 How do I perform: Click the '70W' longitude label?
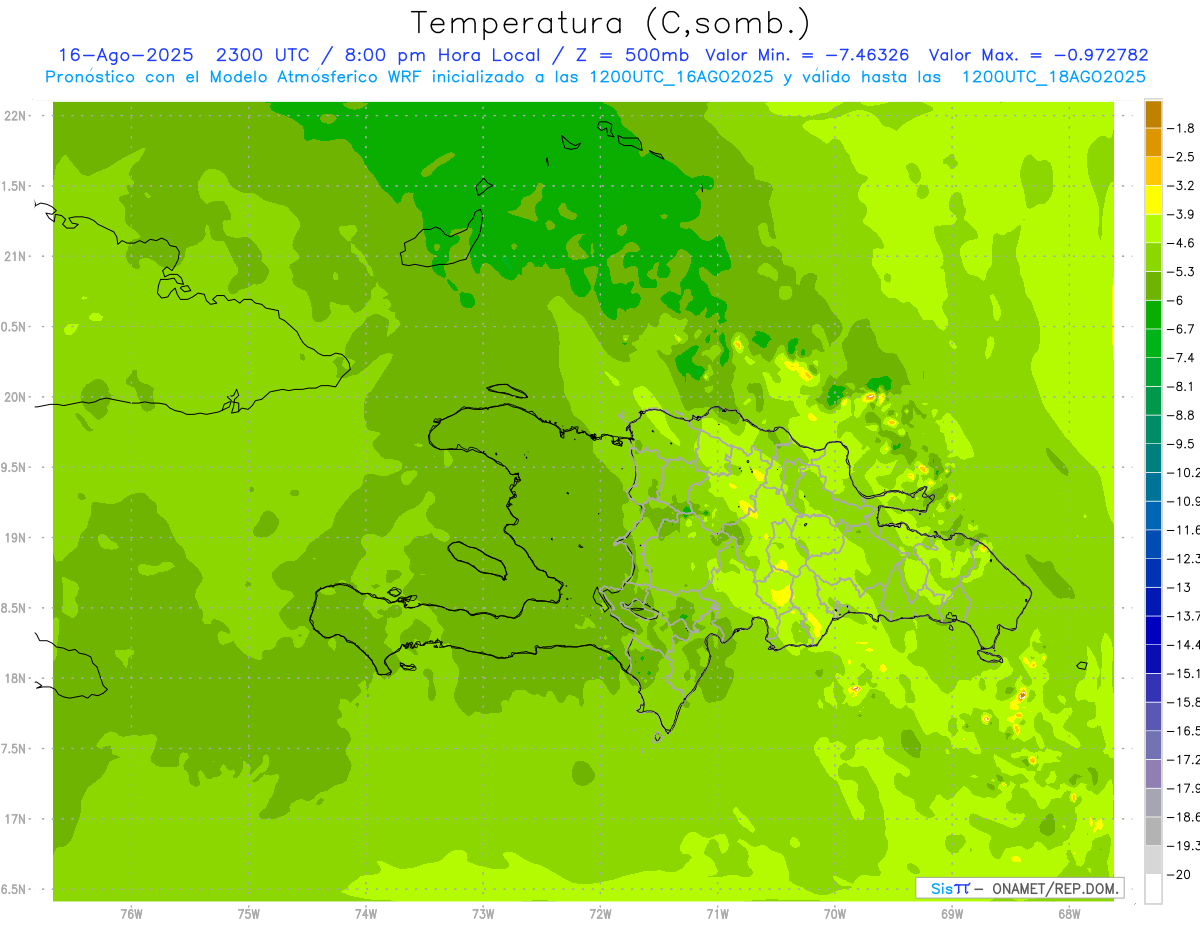[x=835, y=913]
